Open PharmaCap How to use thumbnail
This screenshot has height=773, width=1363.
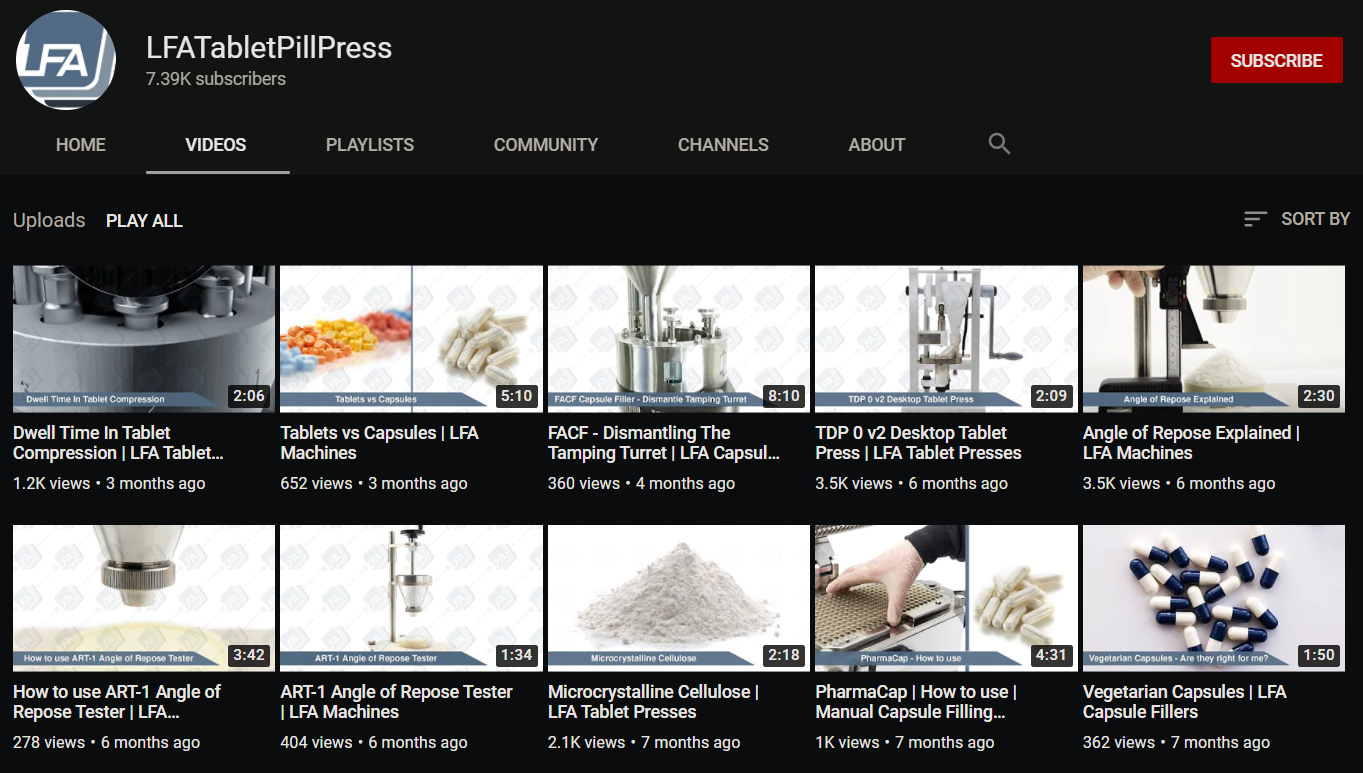[x=946, y=598]
